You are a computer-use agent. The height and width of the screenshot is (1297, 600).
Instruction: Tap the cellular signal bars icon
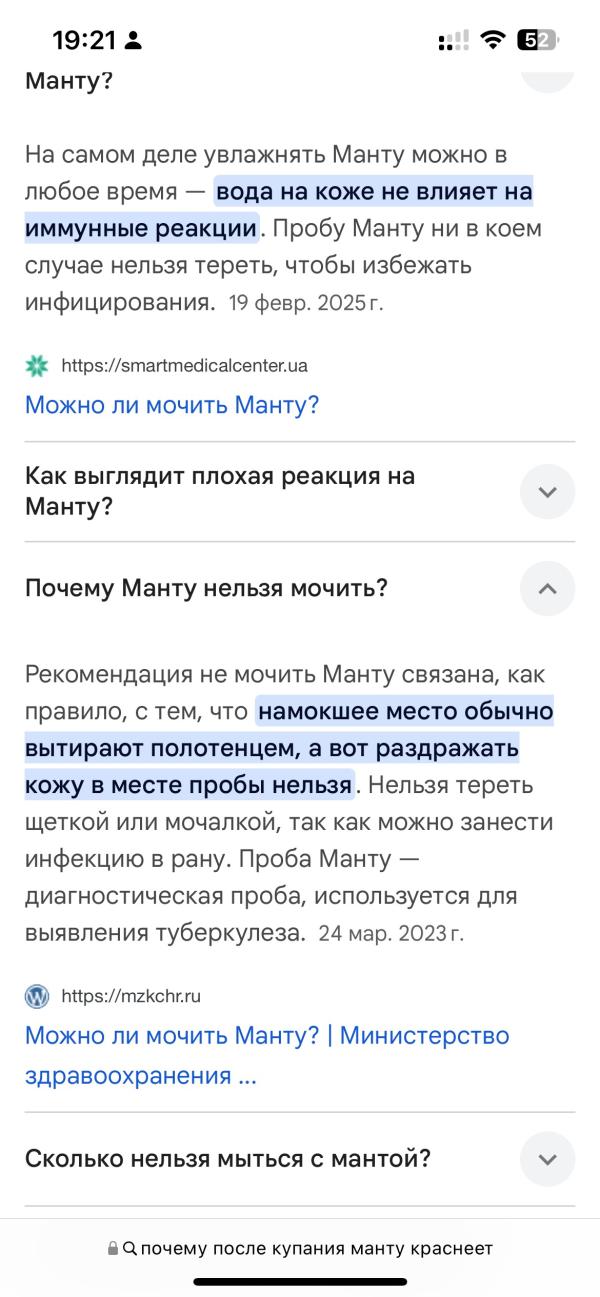[453, 41]
